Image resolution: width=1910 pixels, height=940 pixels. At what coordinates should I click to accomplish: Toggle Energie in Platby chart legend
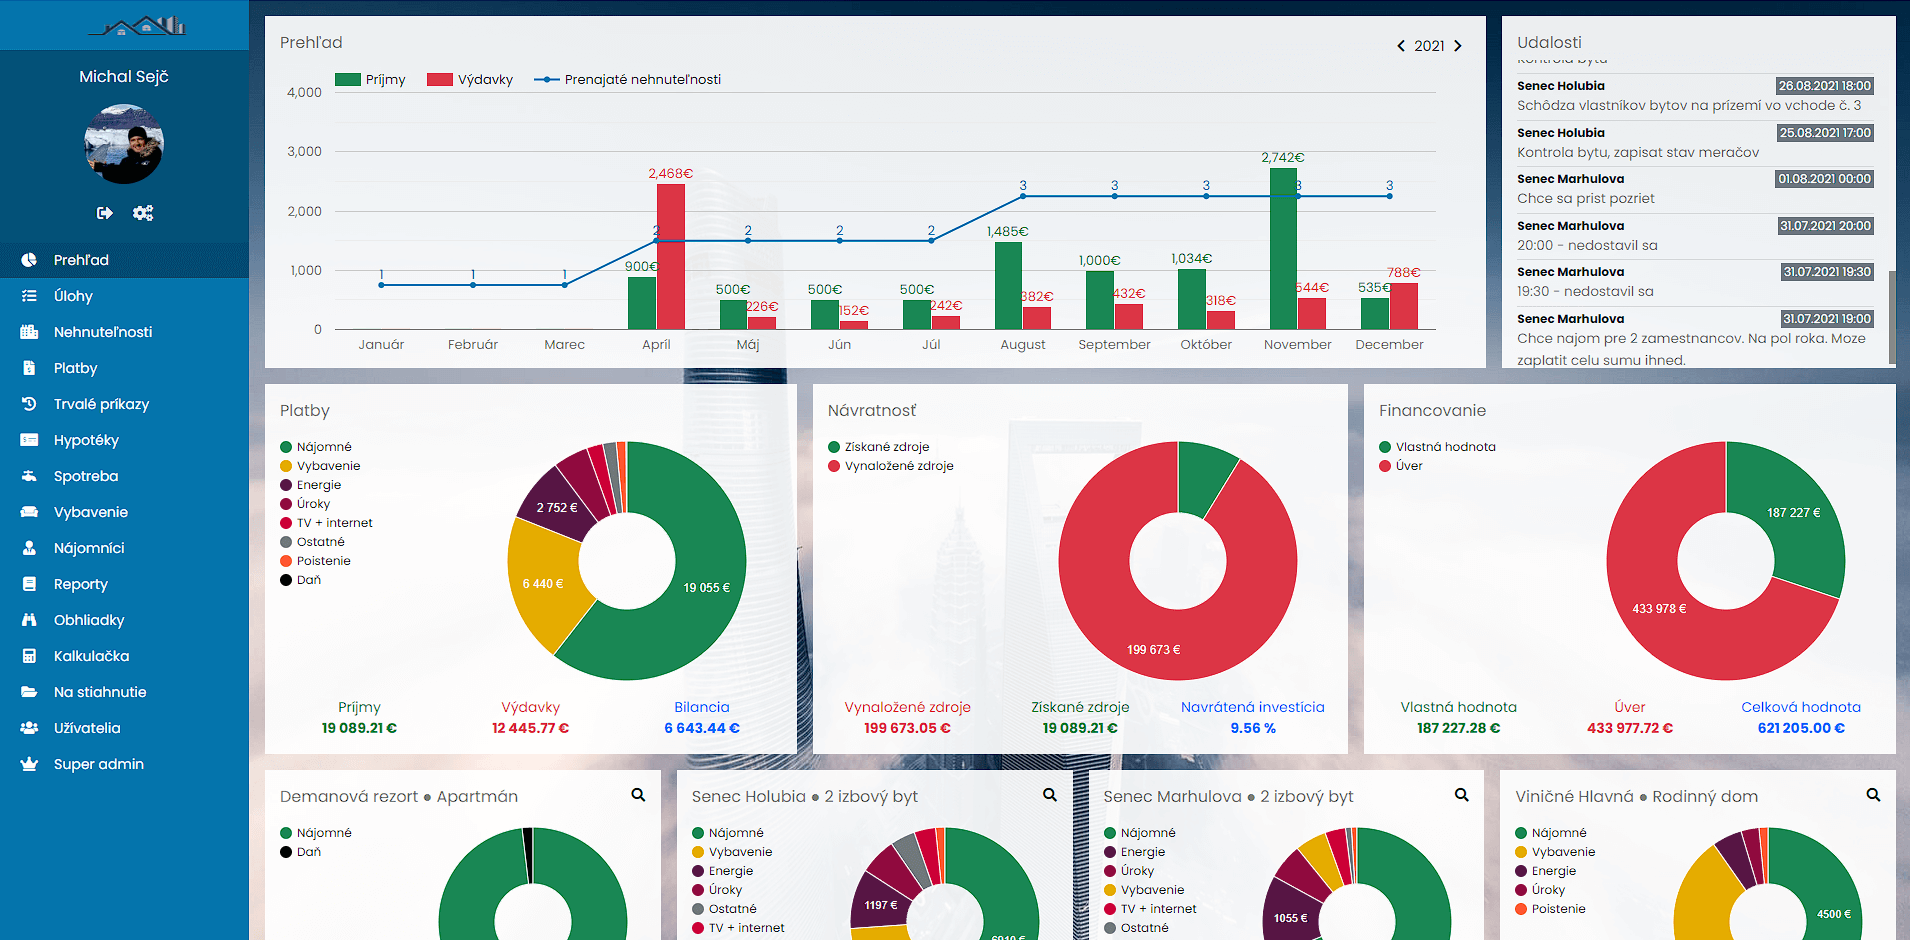[311, 485]
